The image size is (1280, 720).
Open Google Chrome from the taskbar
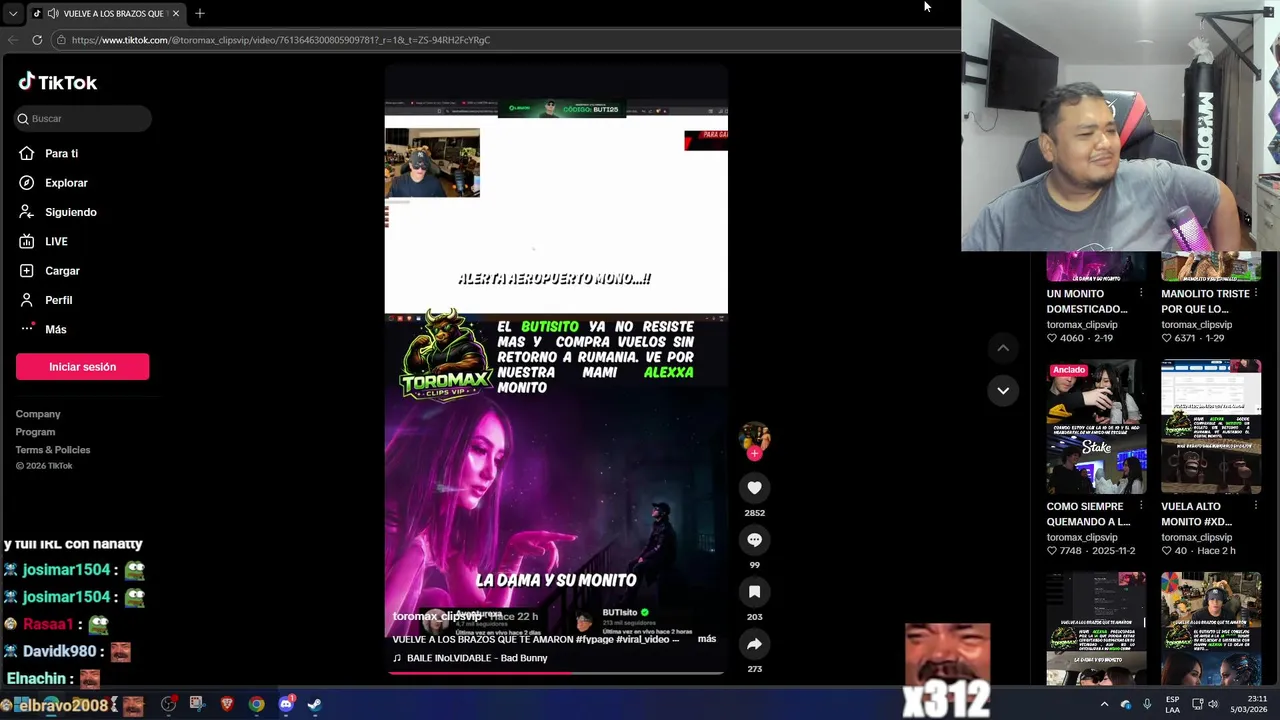click(257, 704)
